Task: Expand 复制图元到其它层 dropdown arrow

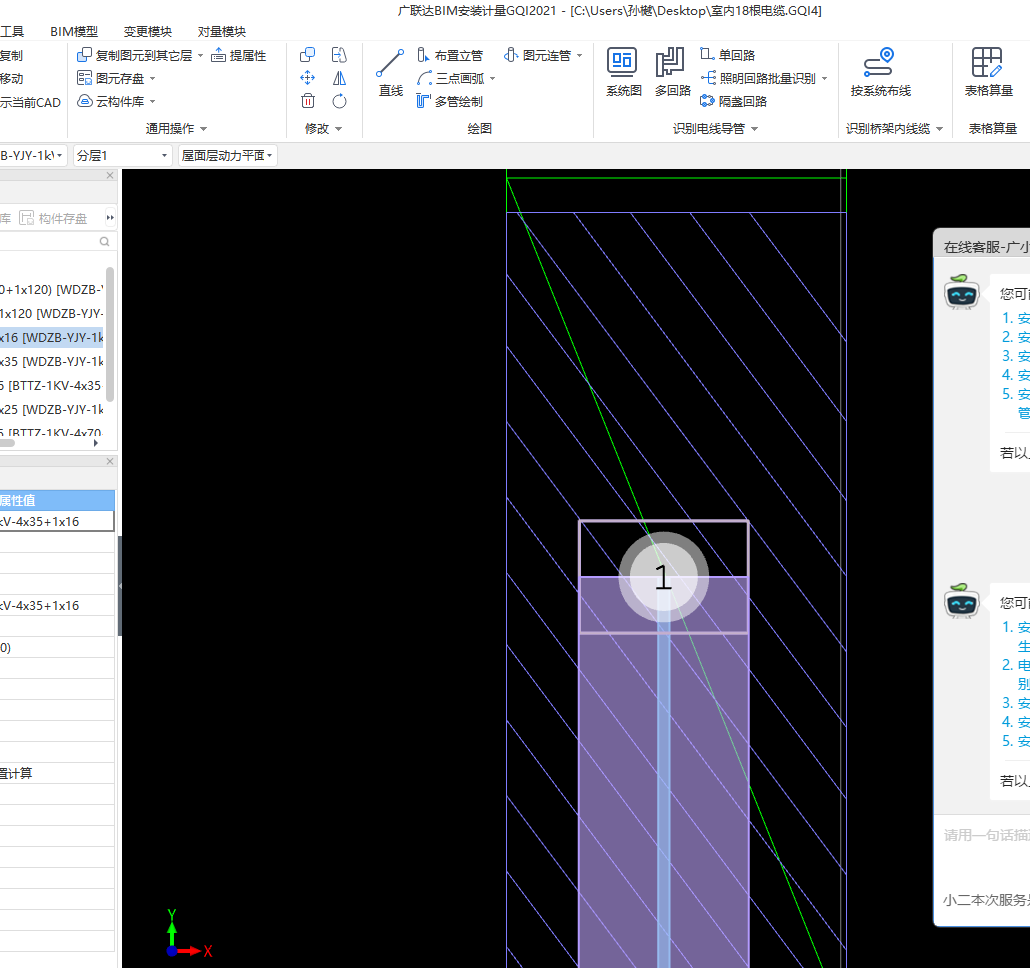Action: click(x=200, y=56)
